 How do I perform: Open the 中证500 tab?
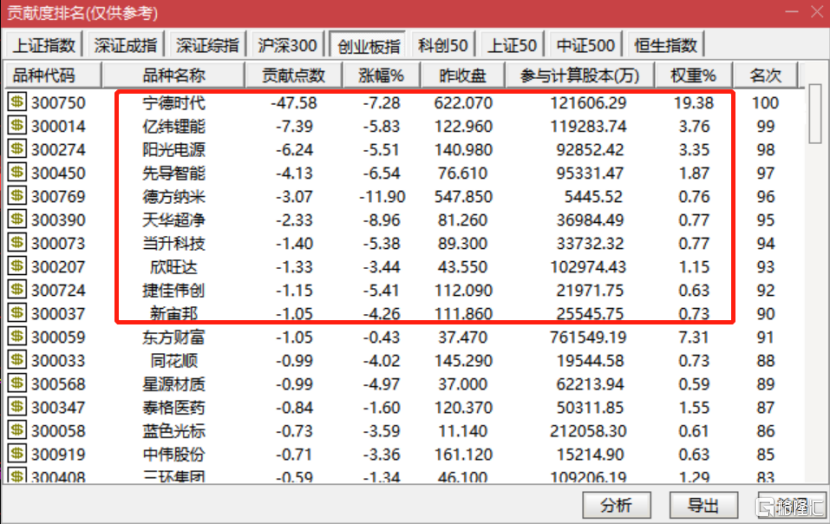coord(585,46)
